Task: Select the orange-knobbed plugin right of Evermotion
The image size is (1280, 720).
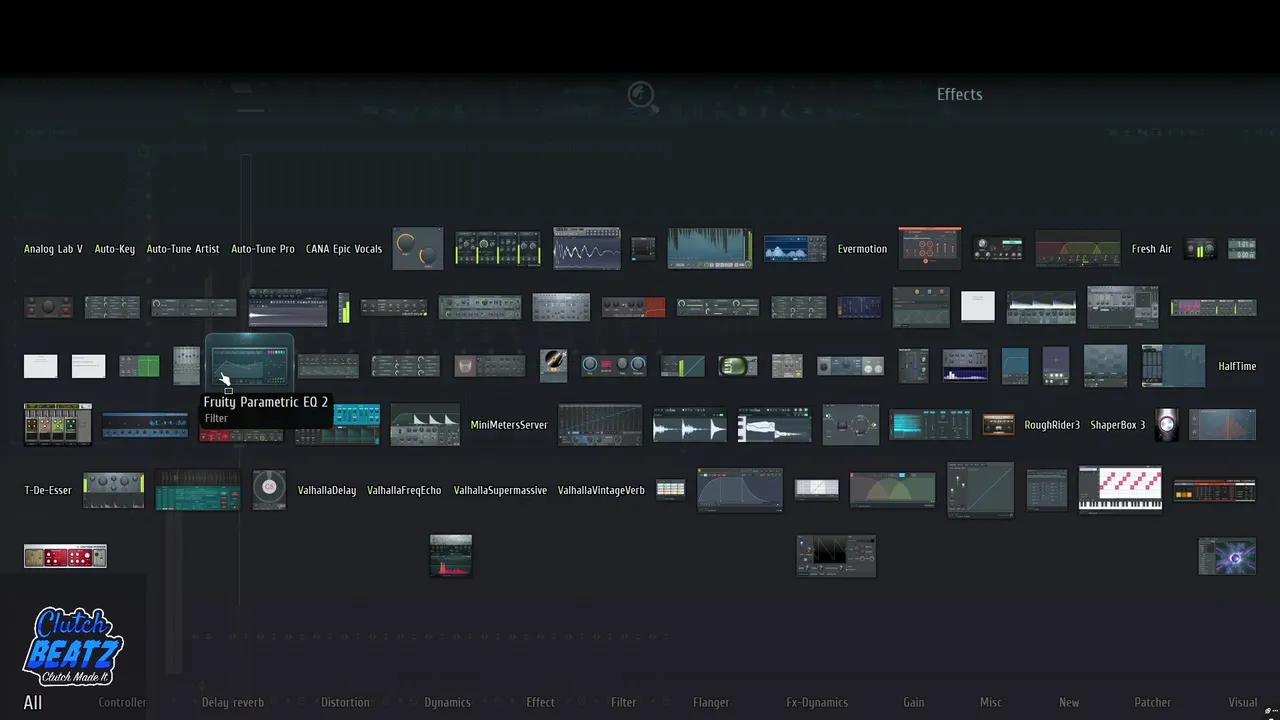Action: coord(930,249)
